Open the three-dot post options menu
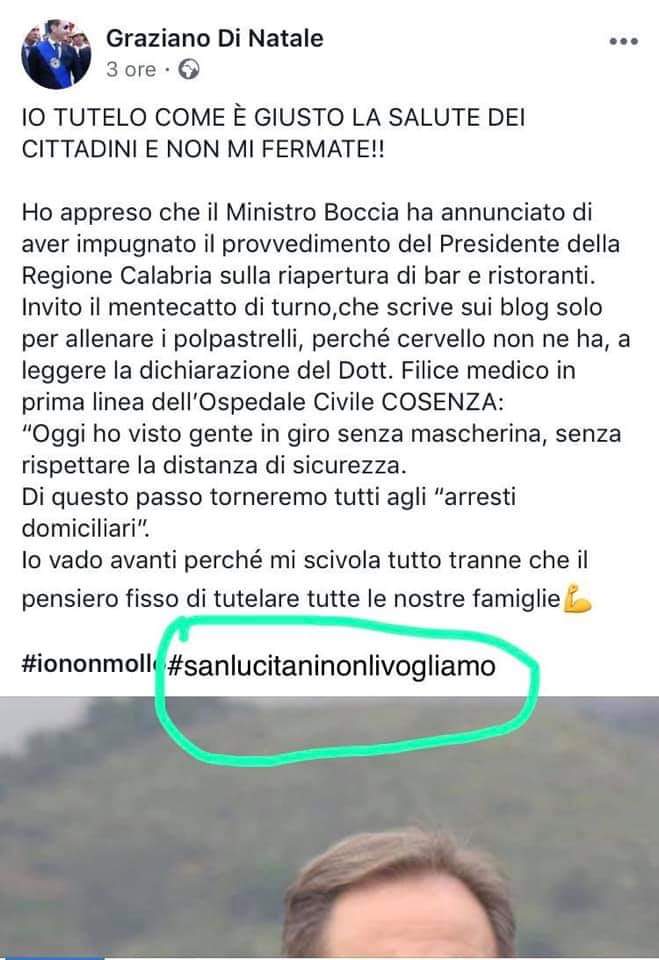Image resolution: width=659 pixels, height=960 pixels. click(623, 42)
